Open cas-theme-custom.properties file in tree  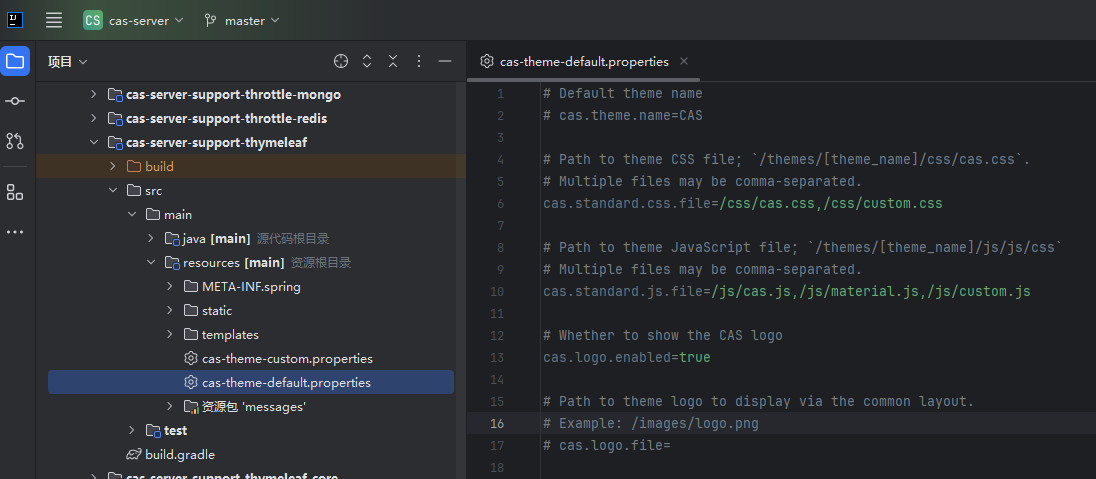point(287,358)
